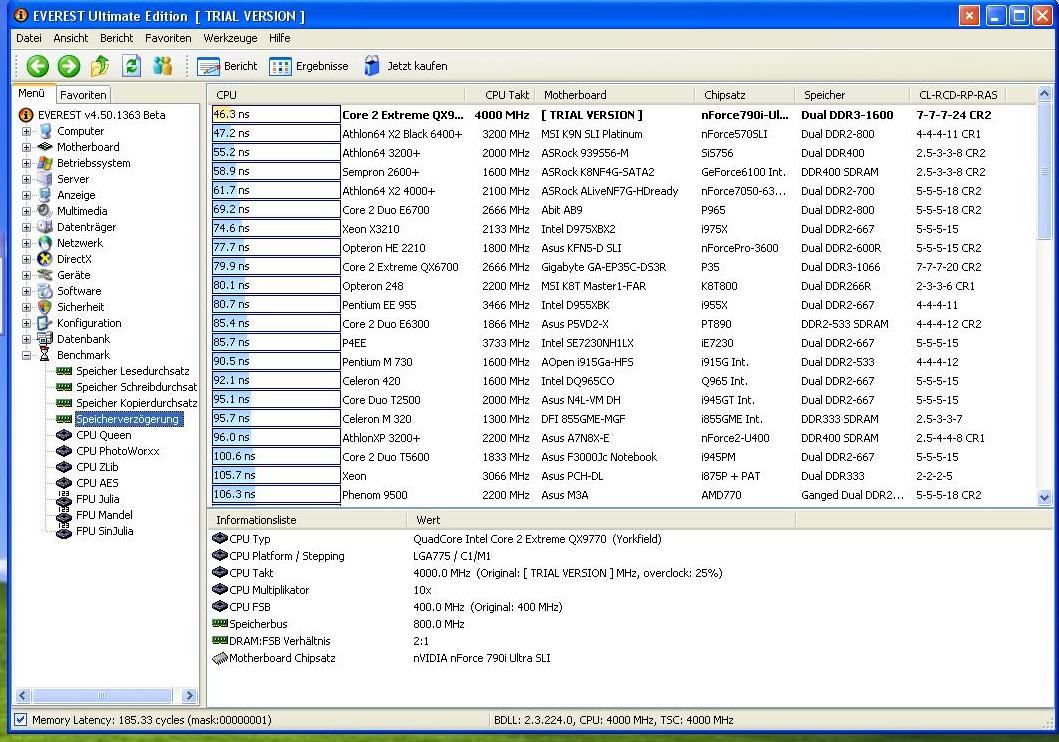Click the Informationsliste column header
The image size is (1059, 742).
click(x=307, y=520)
